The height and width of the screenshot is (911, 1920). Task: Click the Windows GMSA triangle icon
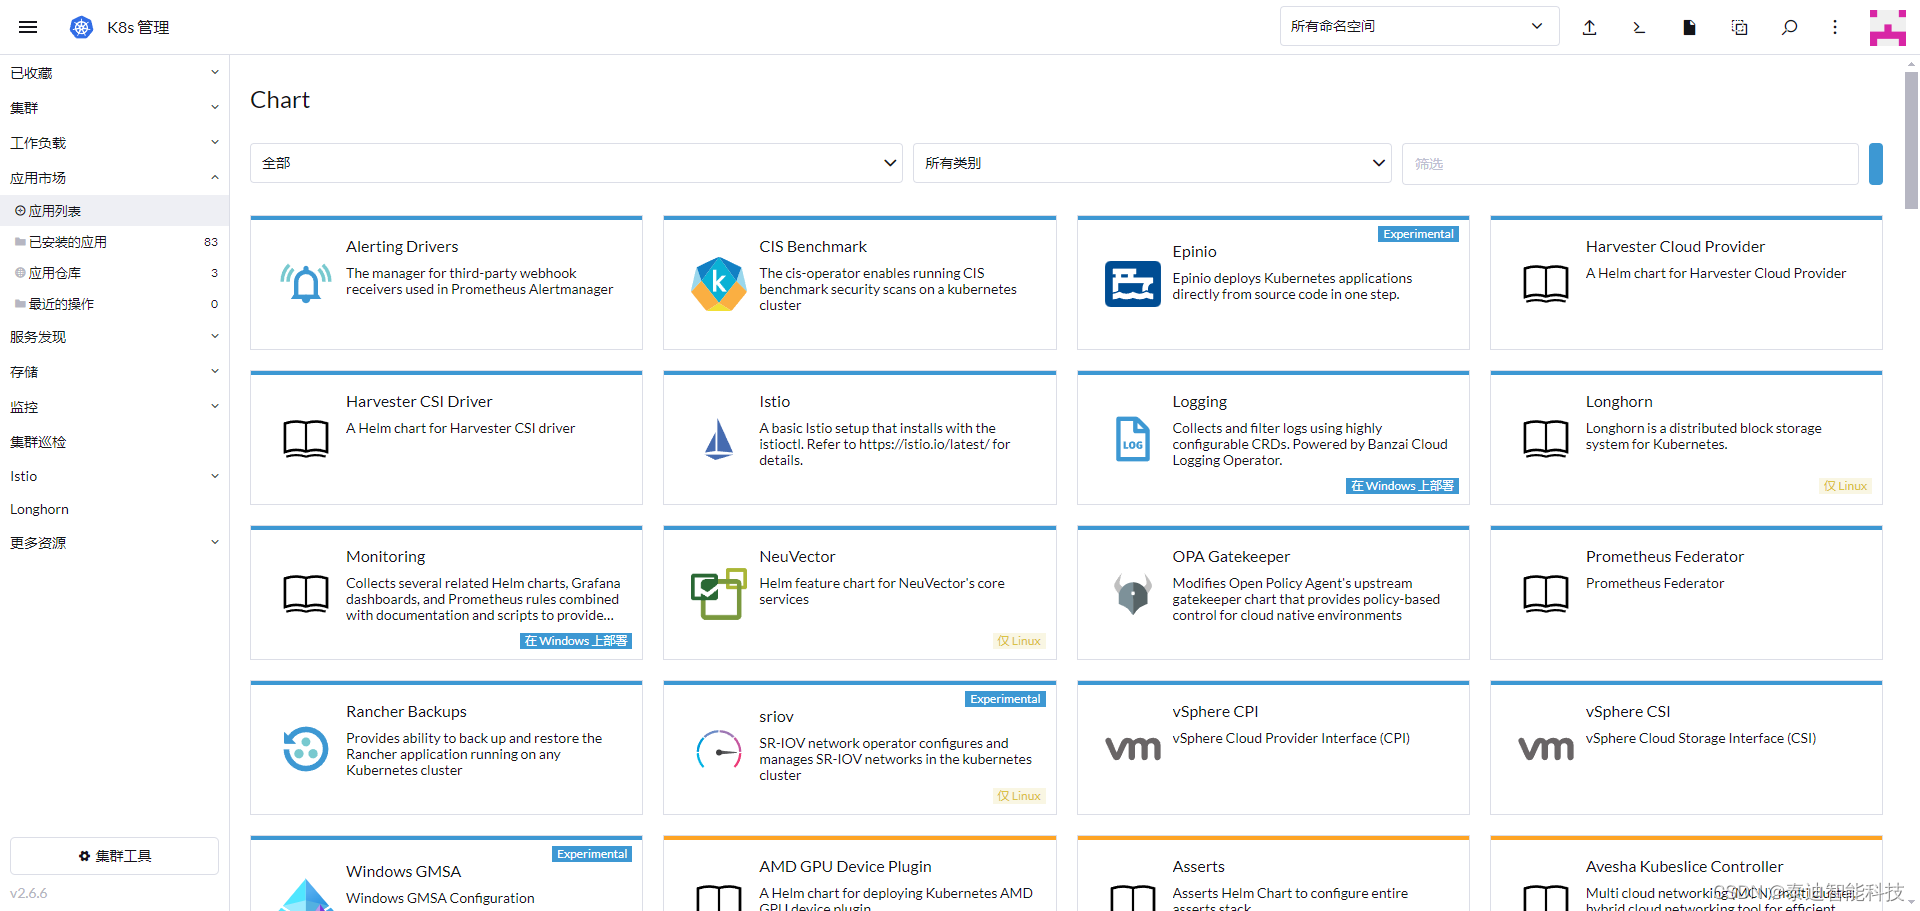[x=306, y=895]
